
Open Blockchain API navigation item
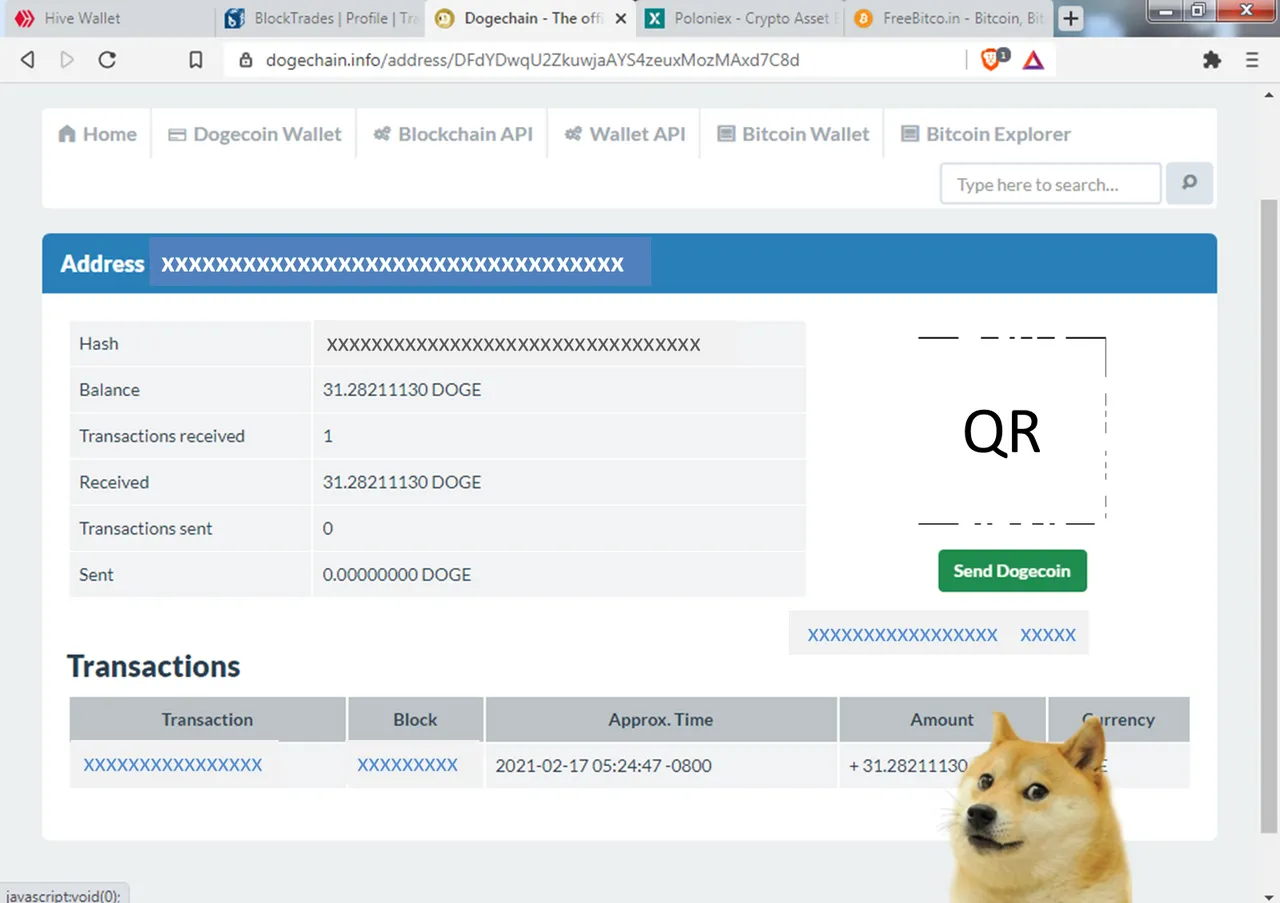point(453,134)
